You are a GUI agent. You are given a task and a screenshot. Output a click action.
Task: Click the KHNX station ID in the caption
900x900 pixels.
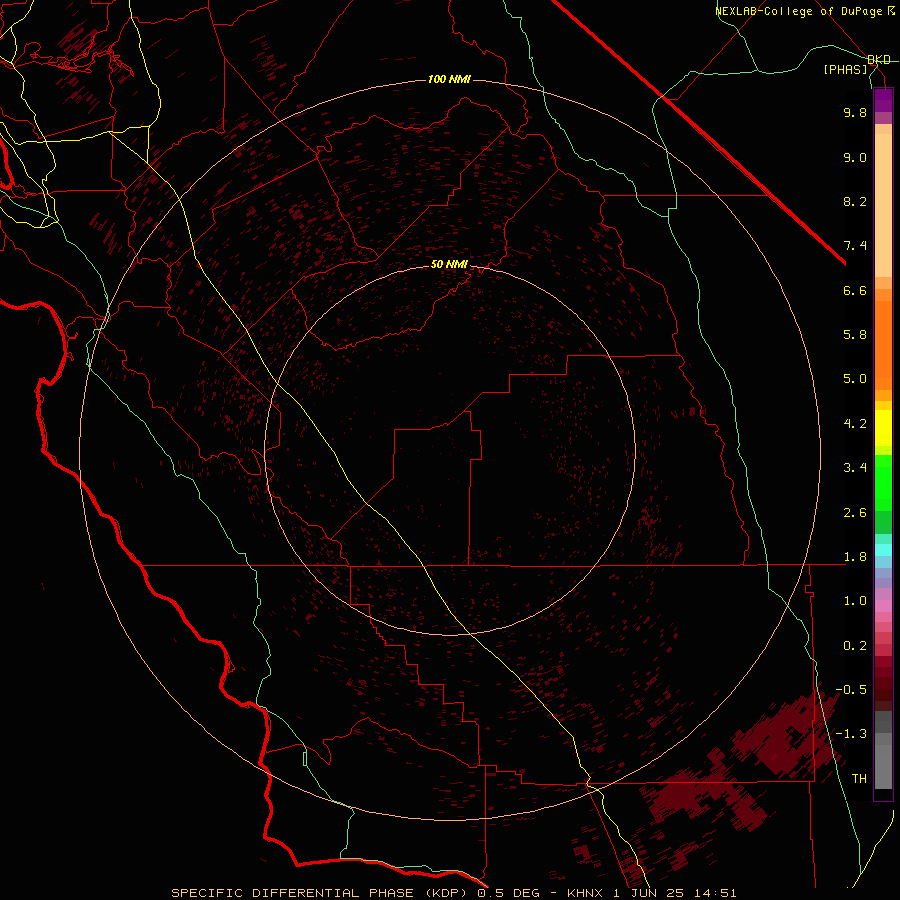[587, 893]
